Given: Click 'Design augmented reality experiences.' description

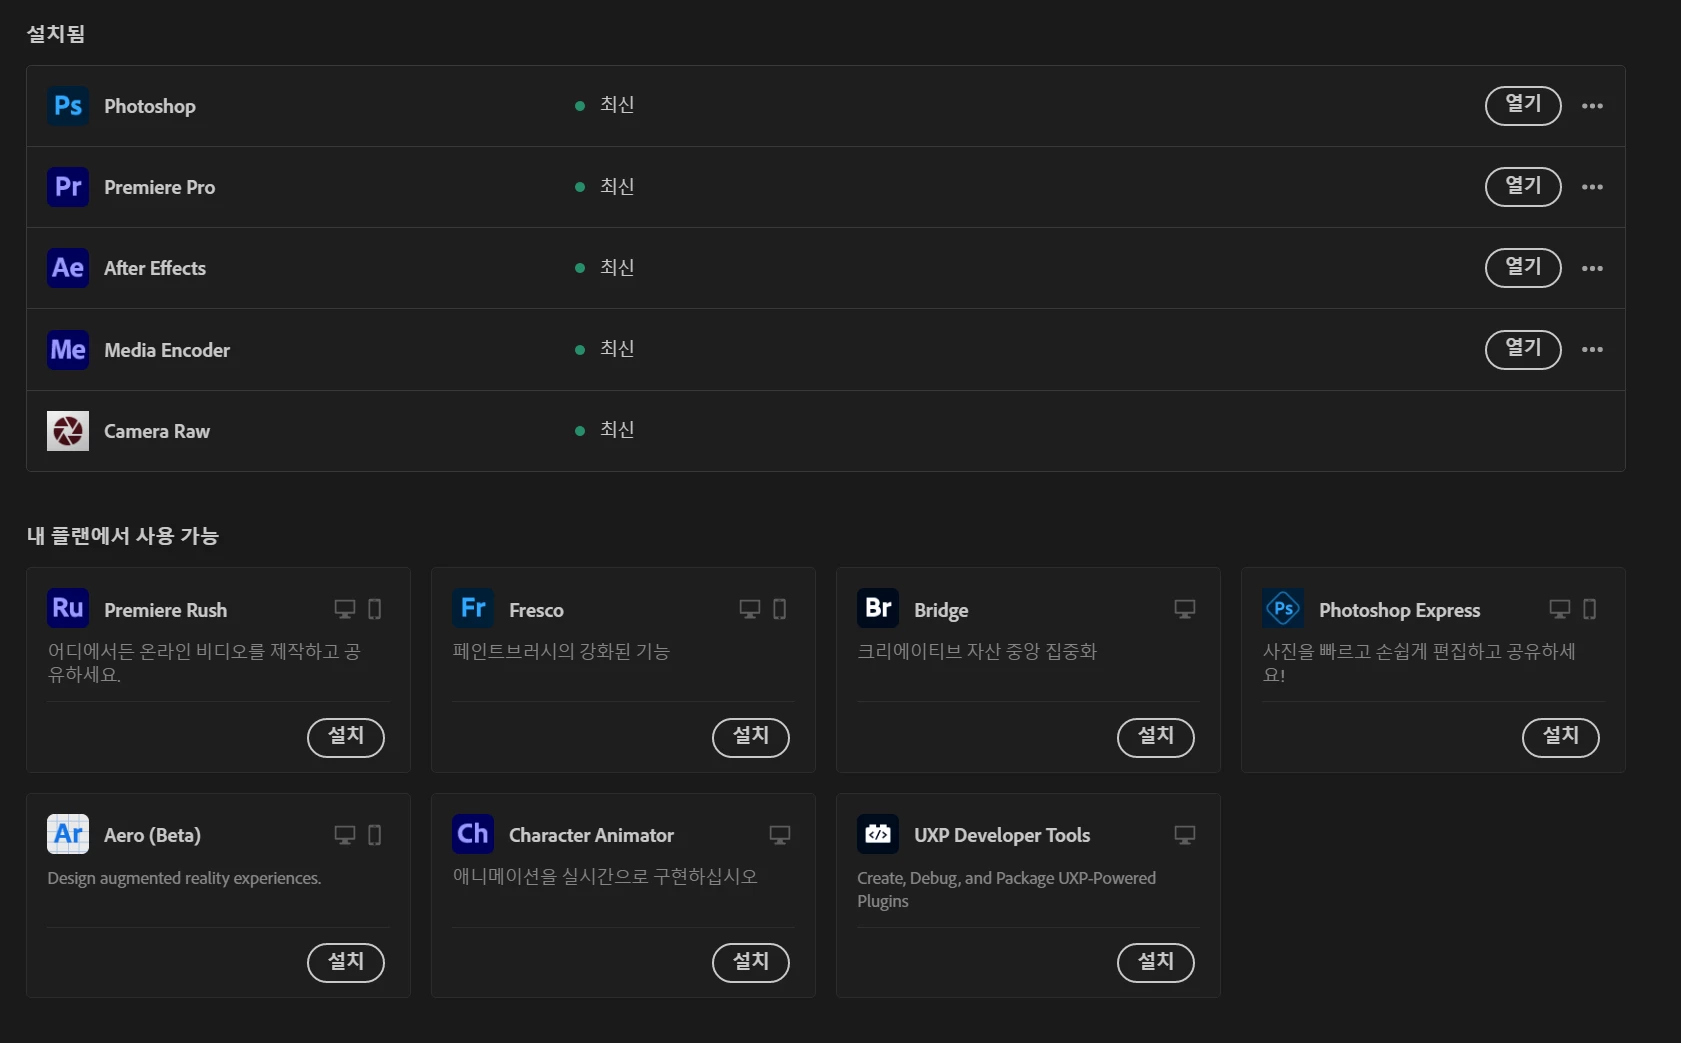Looking at the screenshot, I should click(x=184, y=878).
